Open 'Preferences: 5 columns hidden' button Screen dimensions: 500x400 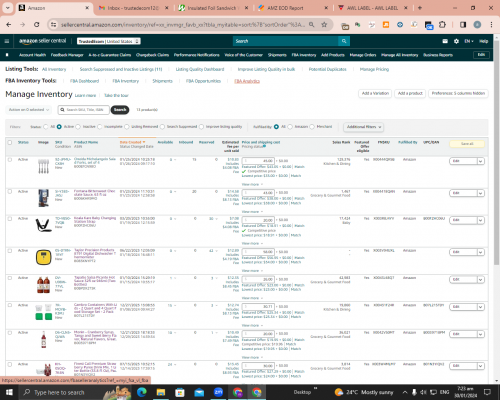tap(458, 93)
